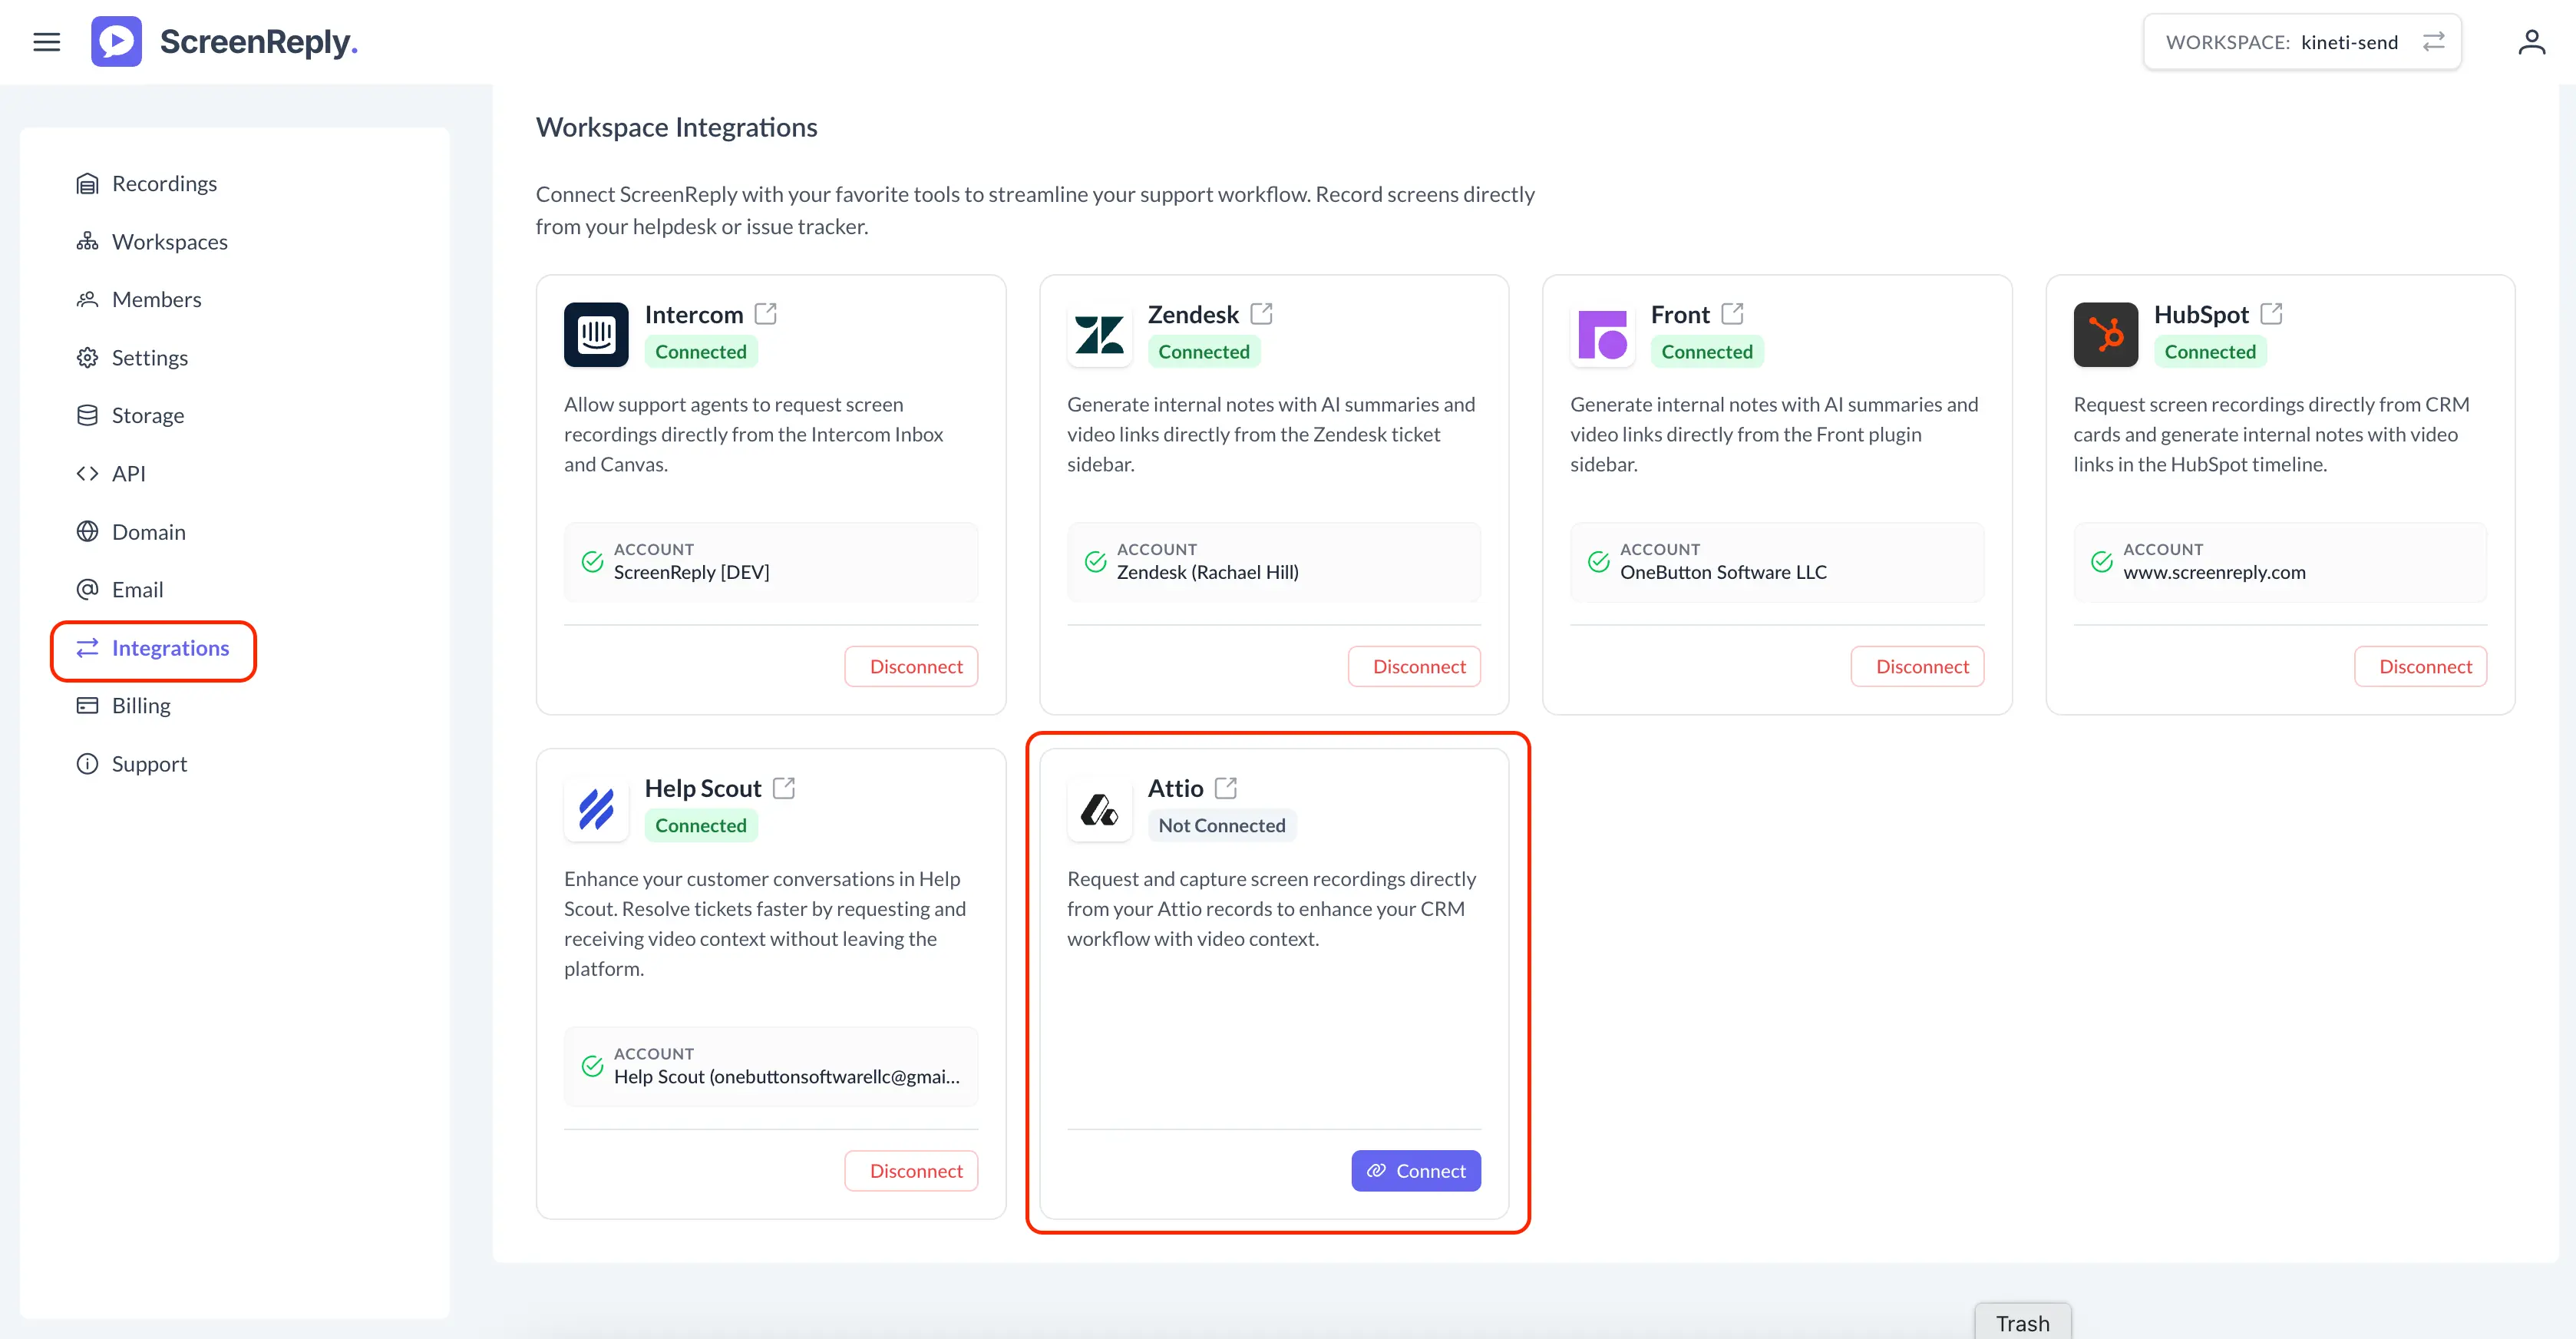The width and height of the screenshot is (2576, 1339).
Task: Open Intercom external link icon
Action: (x=766, y=314)
